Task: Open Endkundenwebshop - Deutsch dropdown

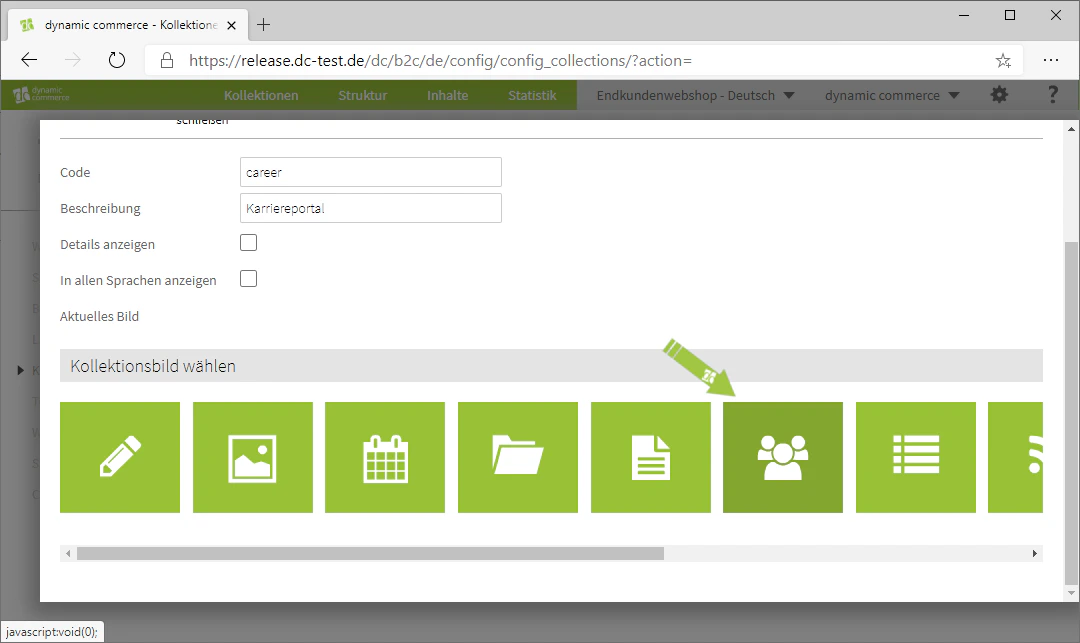Action: point(695,95)
